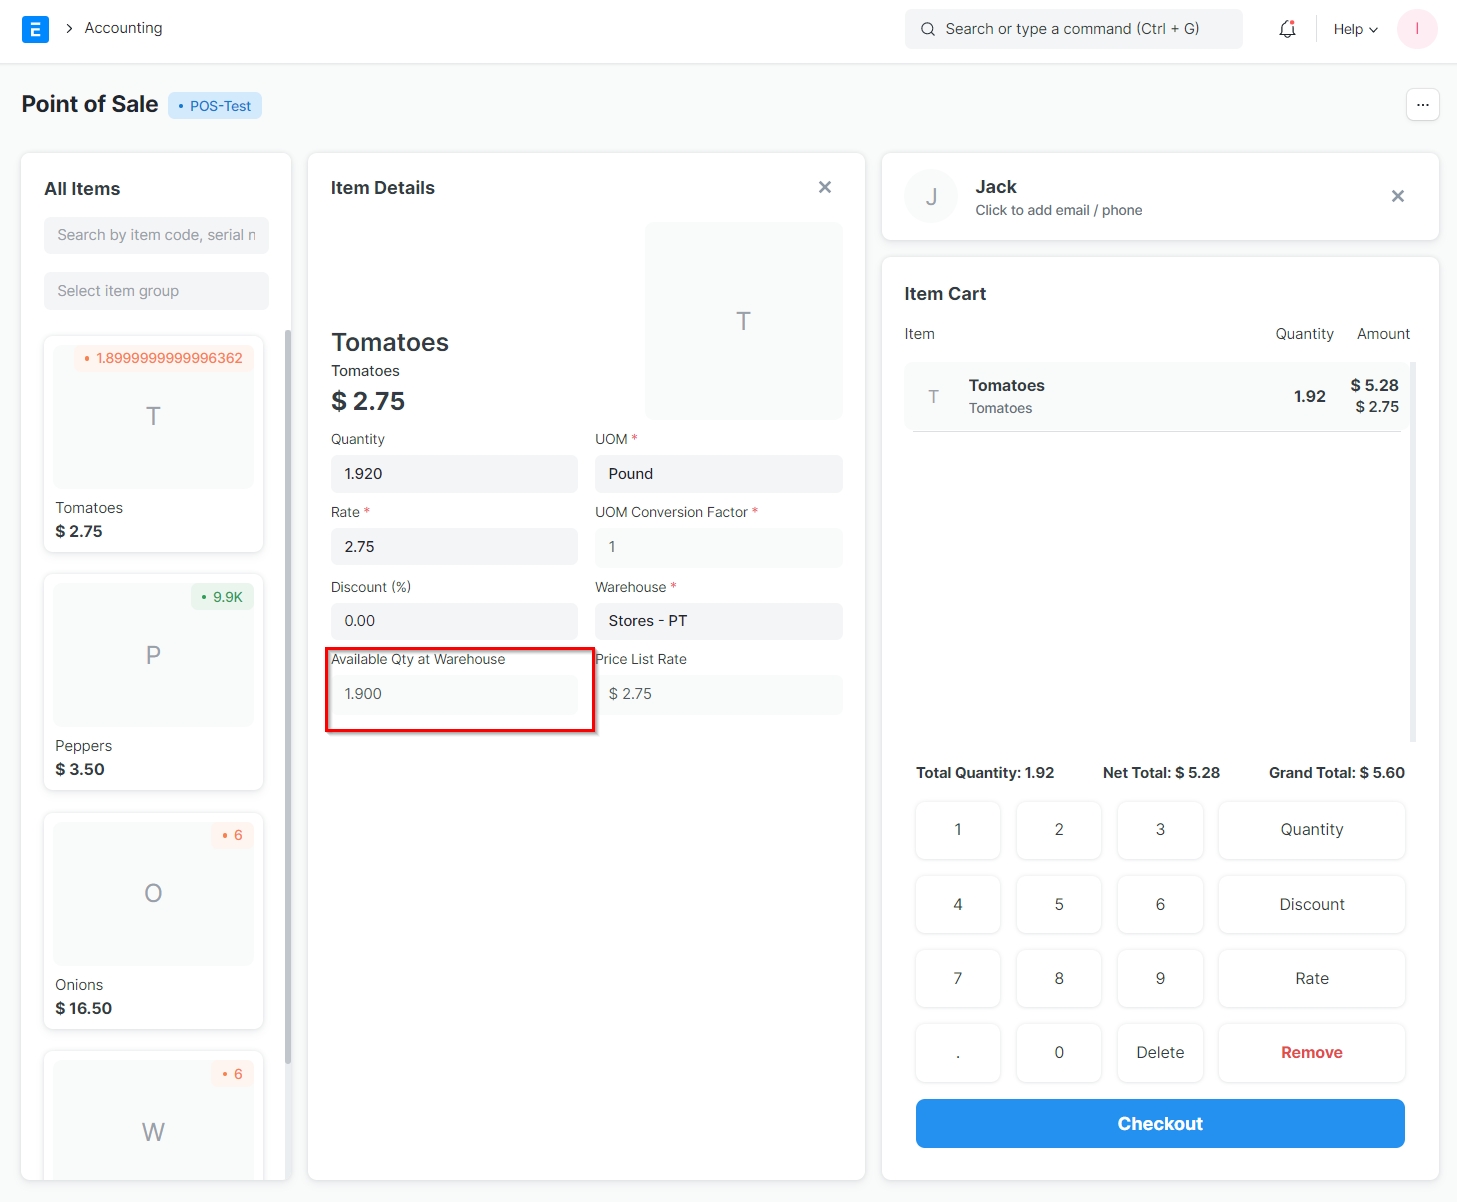The width and height of the screenshot is (1457, 1202).
Task: Select the Tomatoes item thumbnail
Action: coord(153,417)
